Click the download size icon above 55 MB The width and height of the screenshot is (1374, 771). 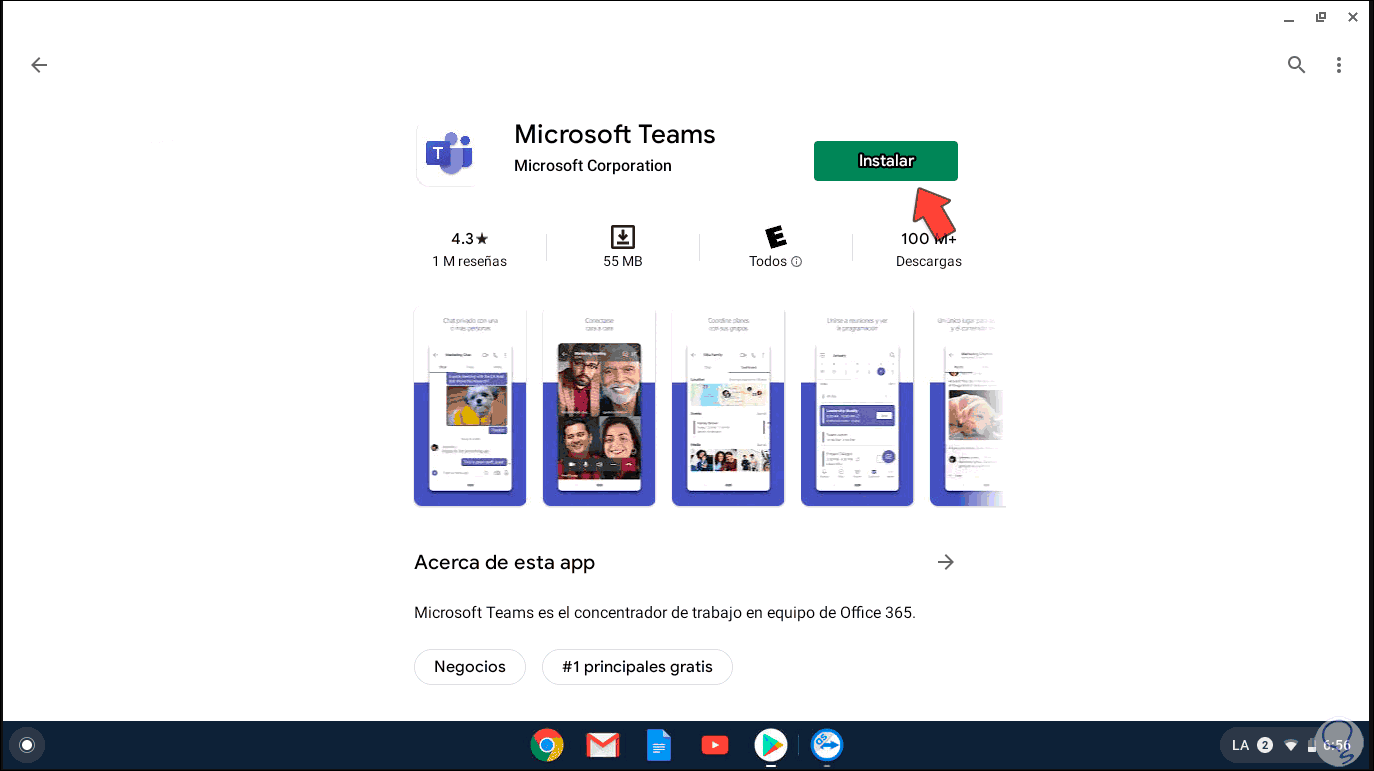point(623,237)
